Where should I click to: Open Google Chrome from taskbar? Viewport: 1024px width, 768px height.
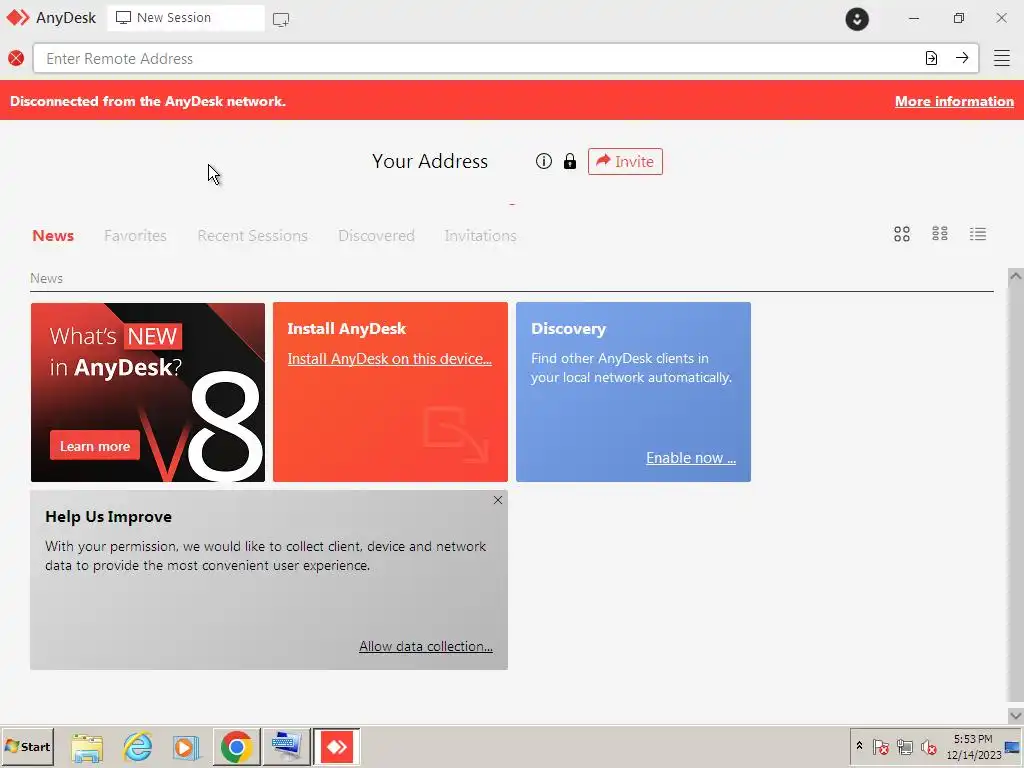click(x=236, y=746)
